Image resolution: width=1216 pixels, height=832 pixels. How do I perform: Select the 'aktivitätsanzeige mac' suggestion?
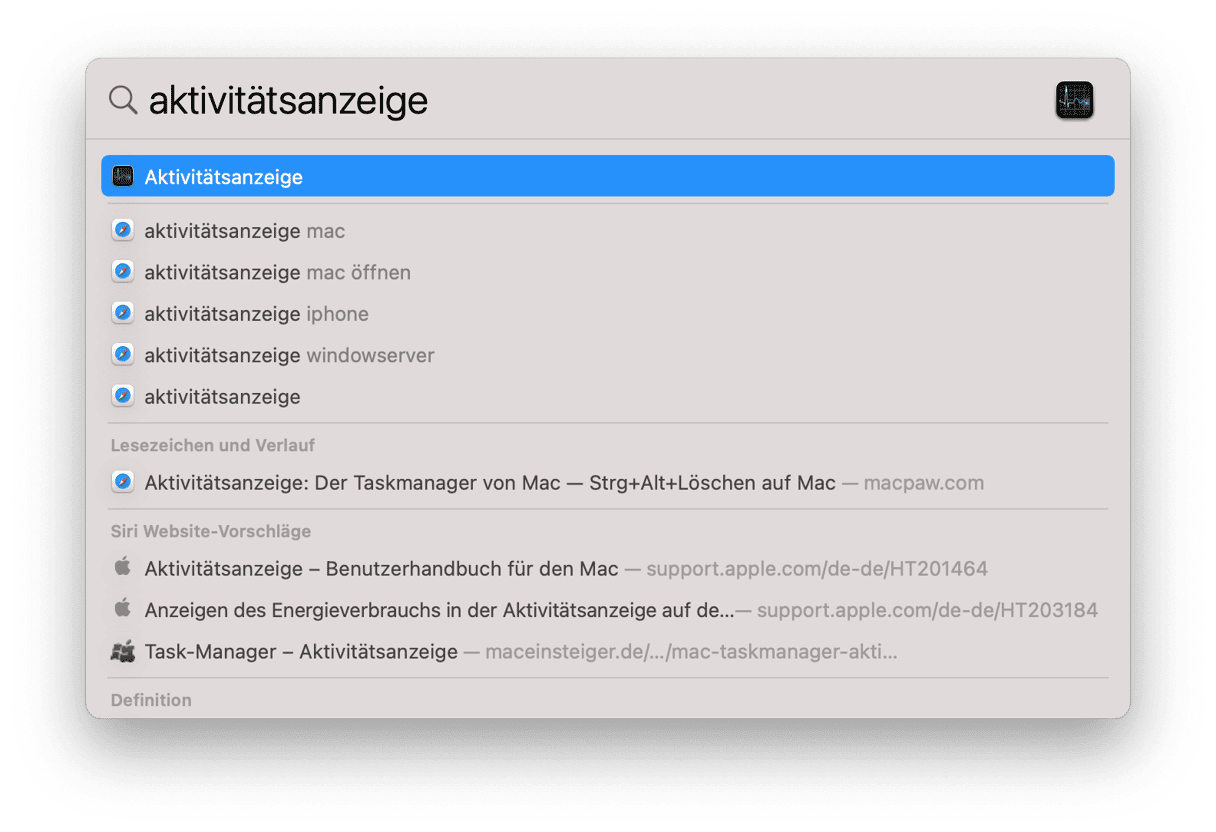[244, 231]
